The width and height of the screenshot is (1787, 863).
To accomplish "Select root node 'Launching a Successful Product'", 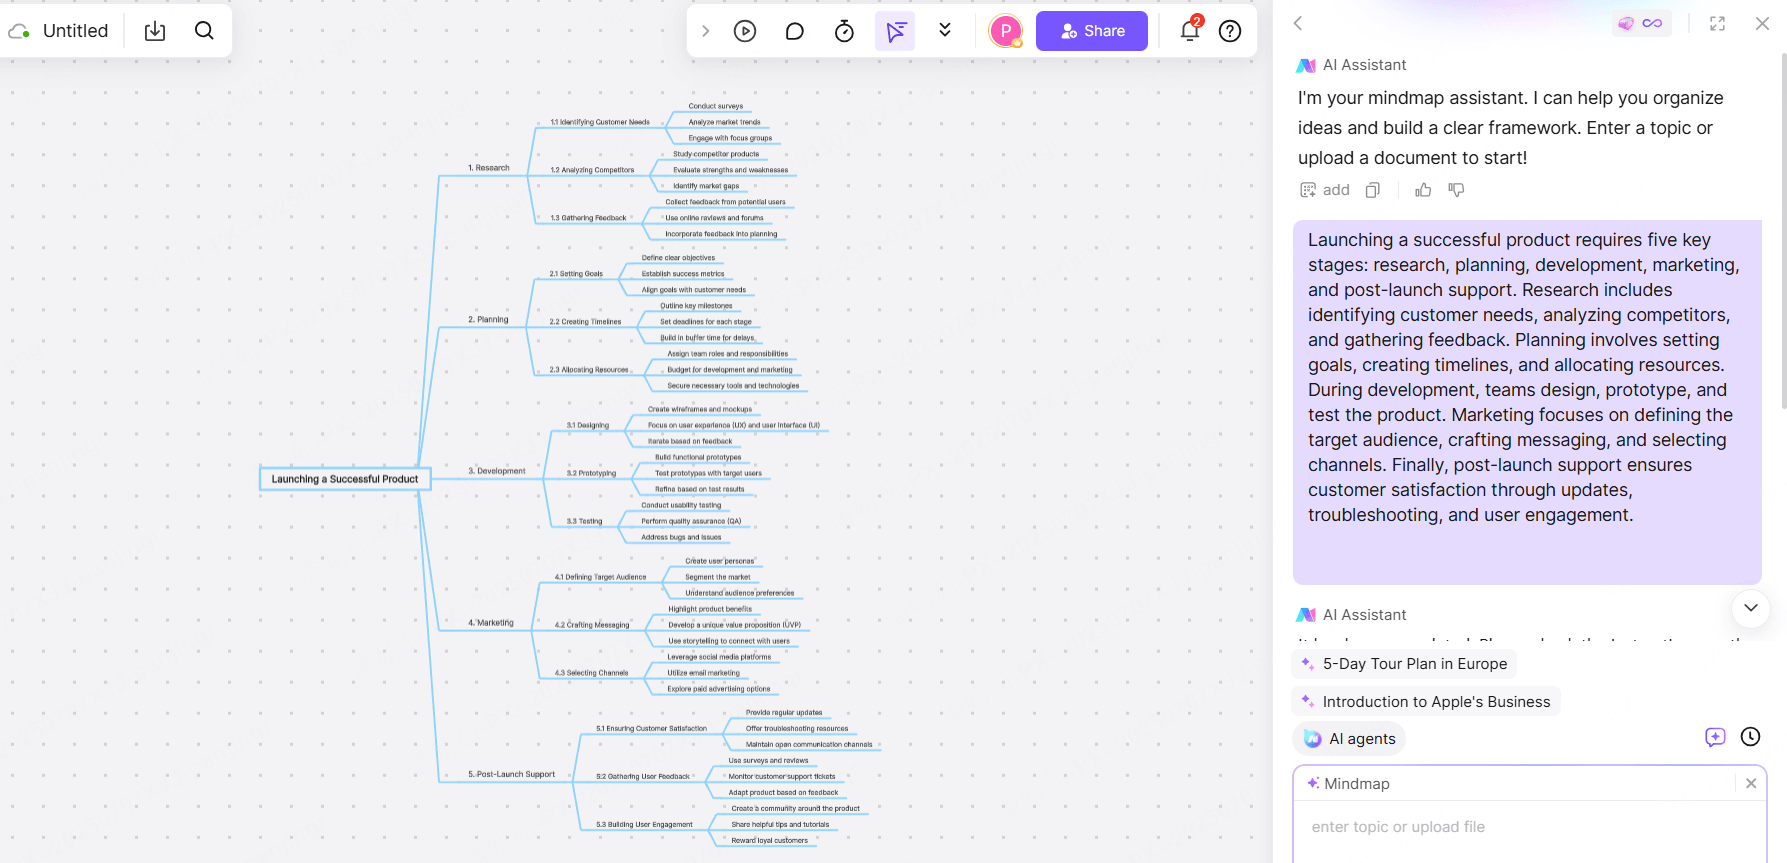I will (345, 479).
